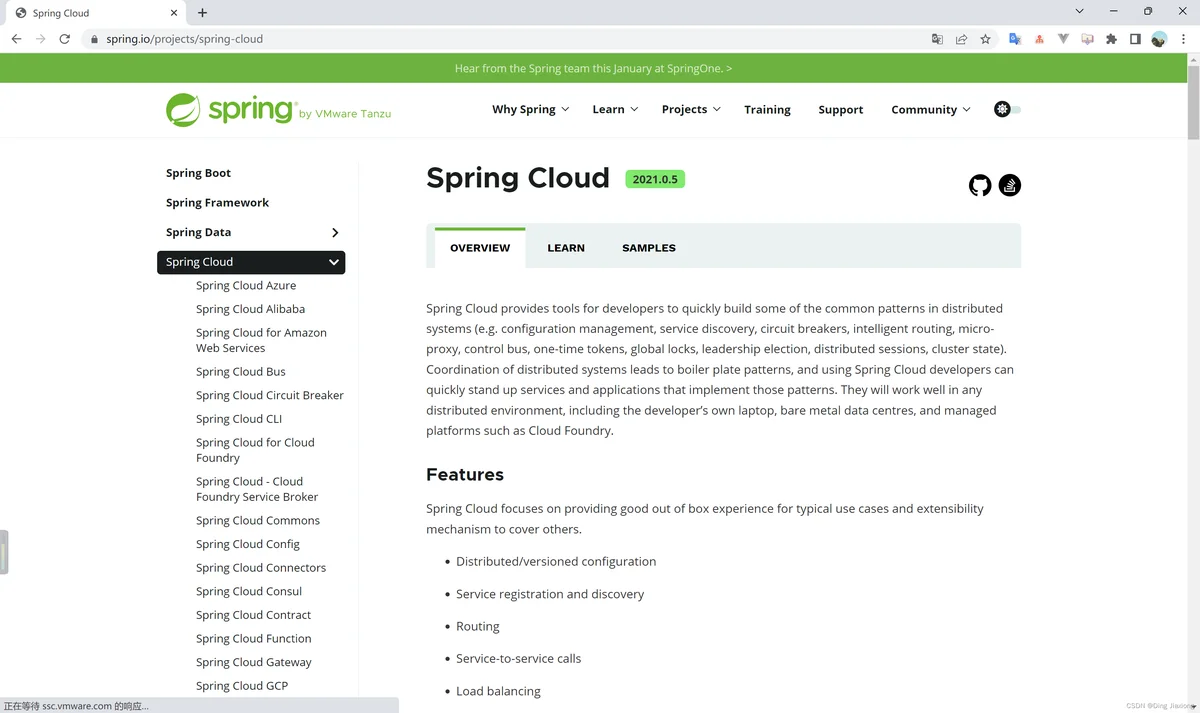Click the "Service-to-service calls" bullet
The image size is (1200, 713).
pos(518,658)
